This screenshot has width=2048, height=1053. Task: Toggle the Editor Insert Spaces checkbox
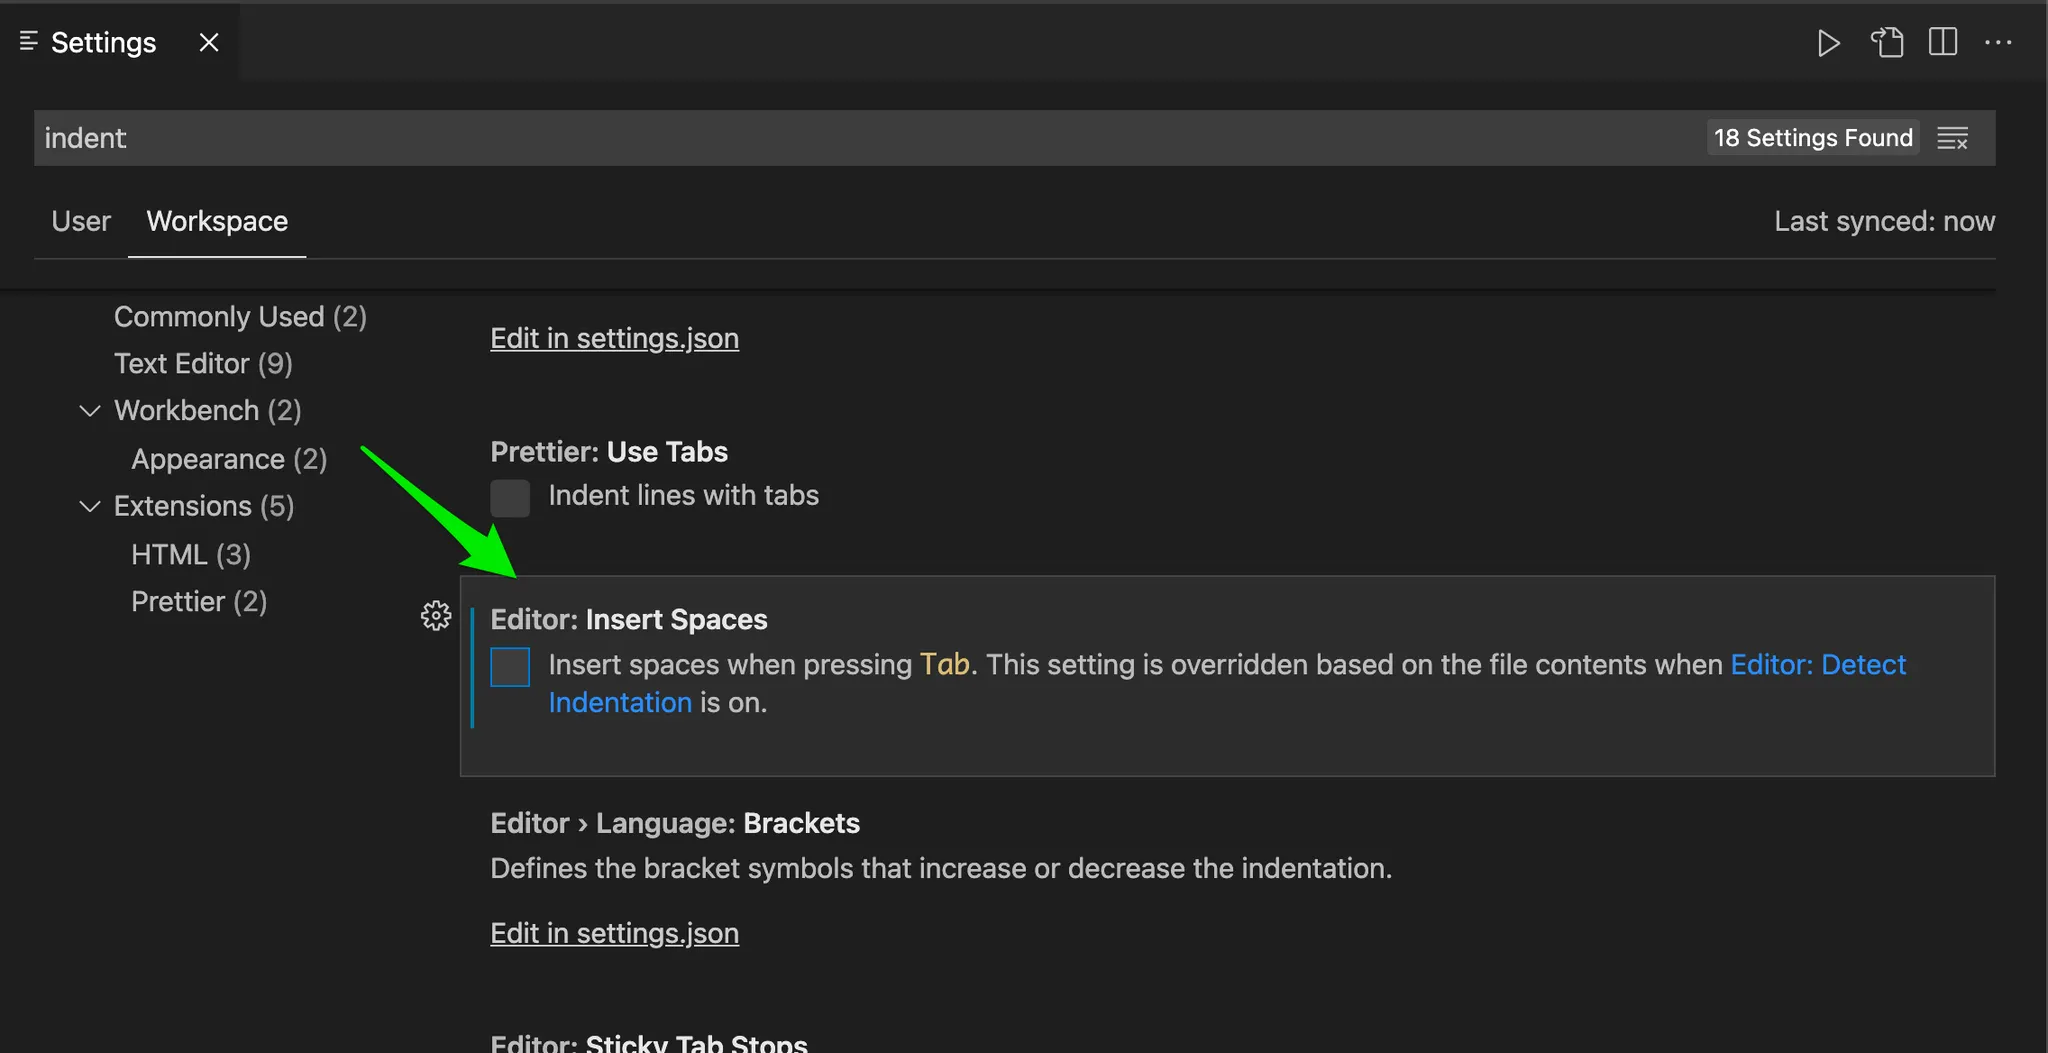510,667
